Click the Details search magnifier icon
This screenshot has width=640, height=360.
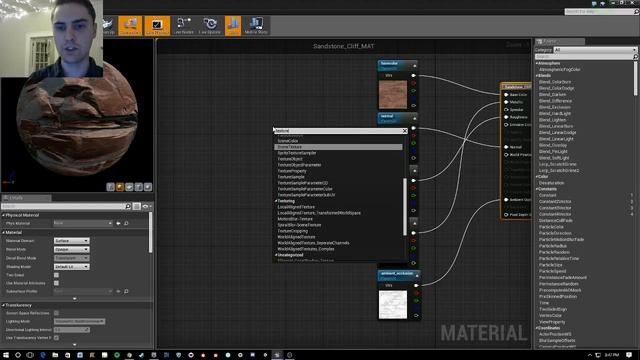[x=128, y=207]
